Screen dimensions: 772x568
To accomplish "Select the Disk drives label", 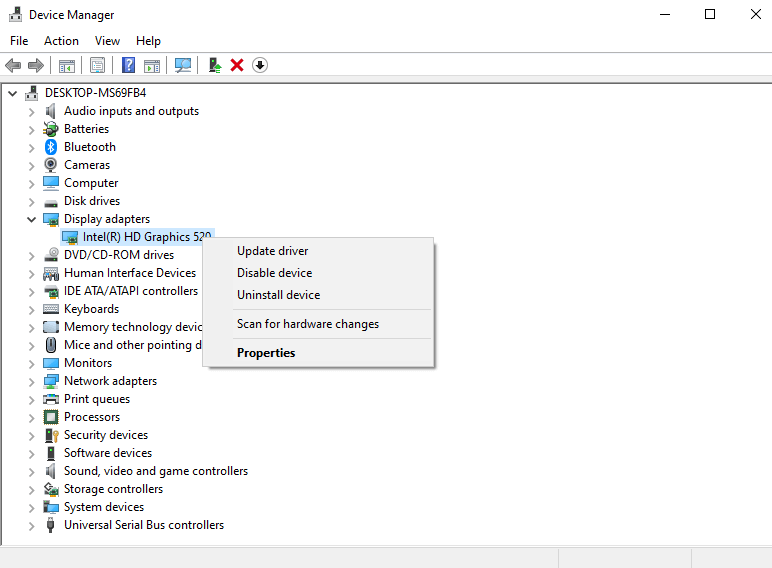I will [x=92, y=201].
